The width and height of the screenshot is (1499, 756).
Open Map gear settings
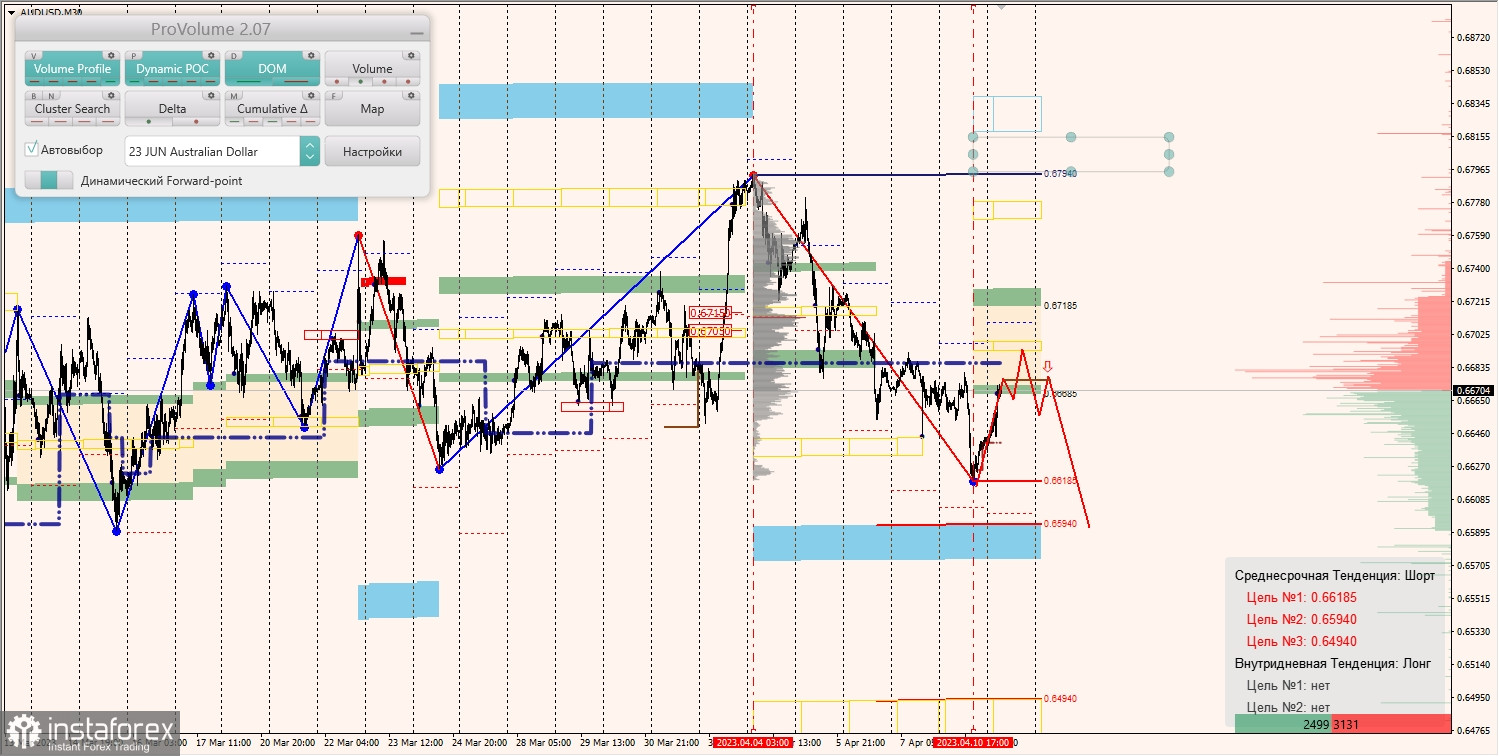pos(411,96)
